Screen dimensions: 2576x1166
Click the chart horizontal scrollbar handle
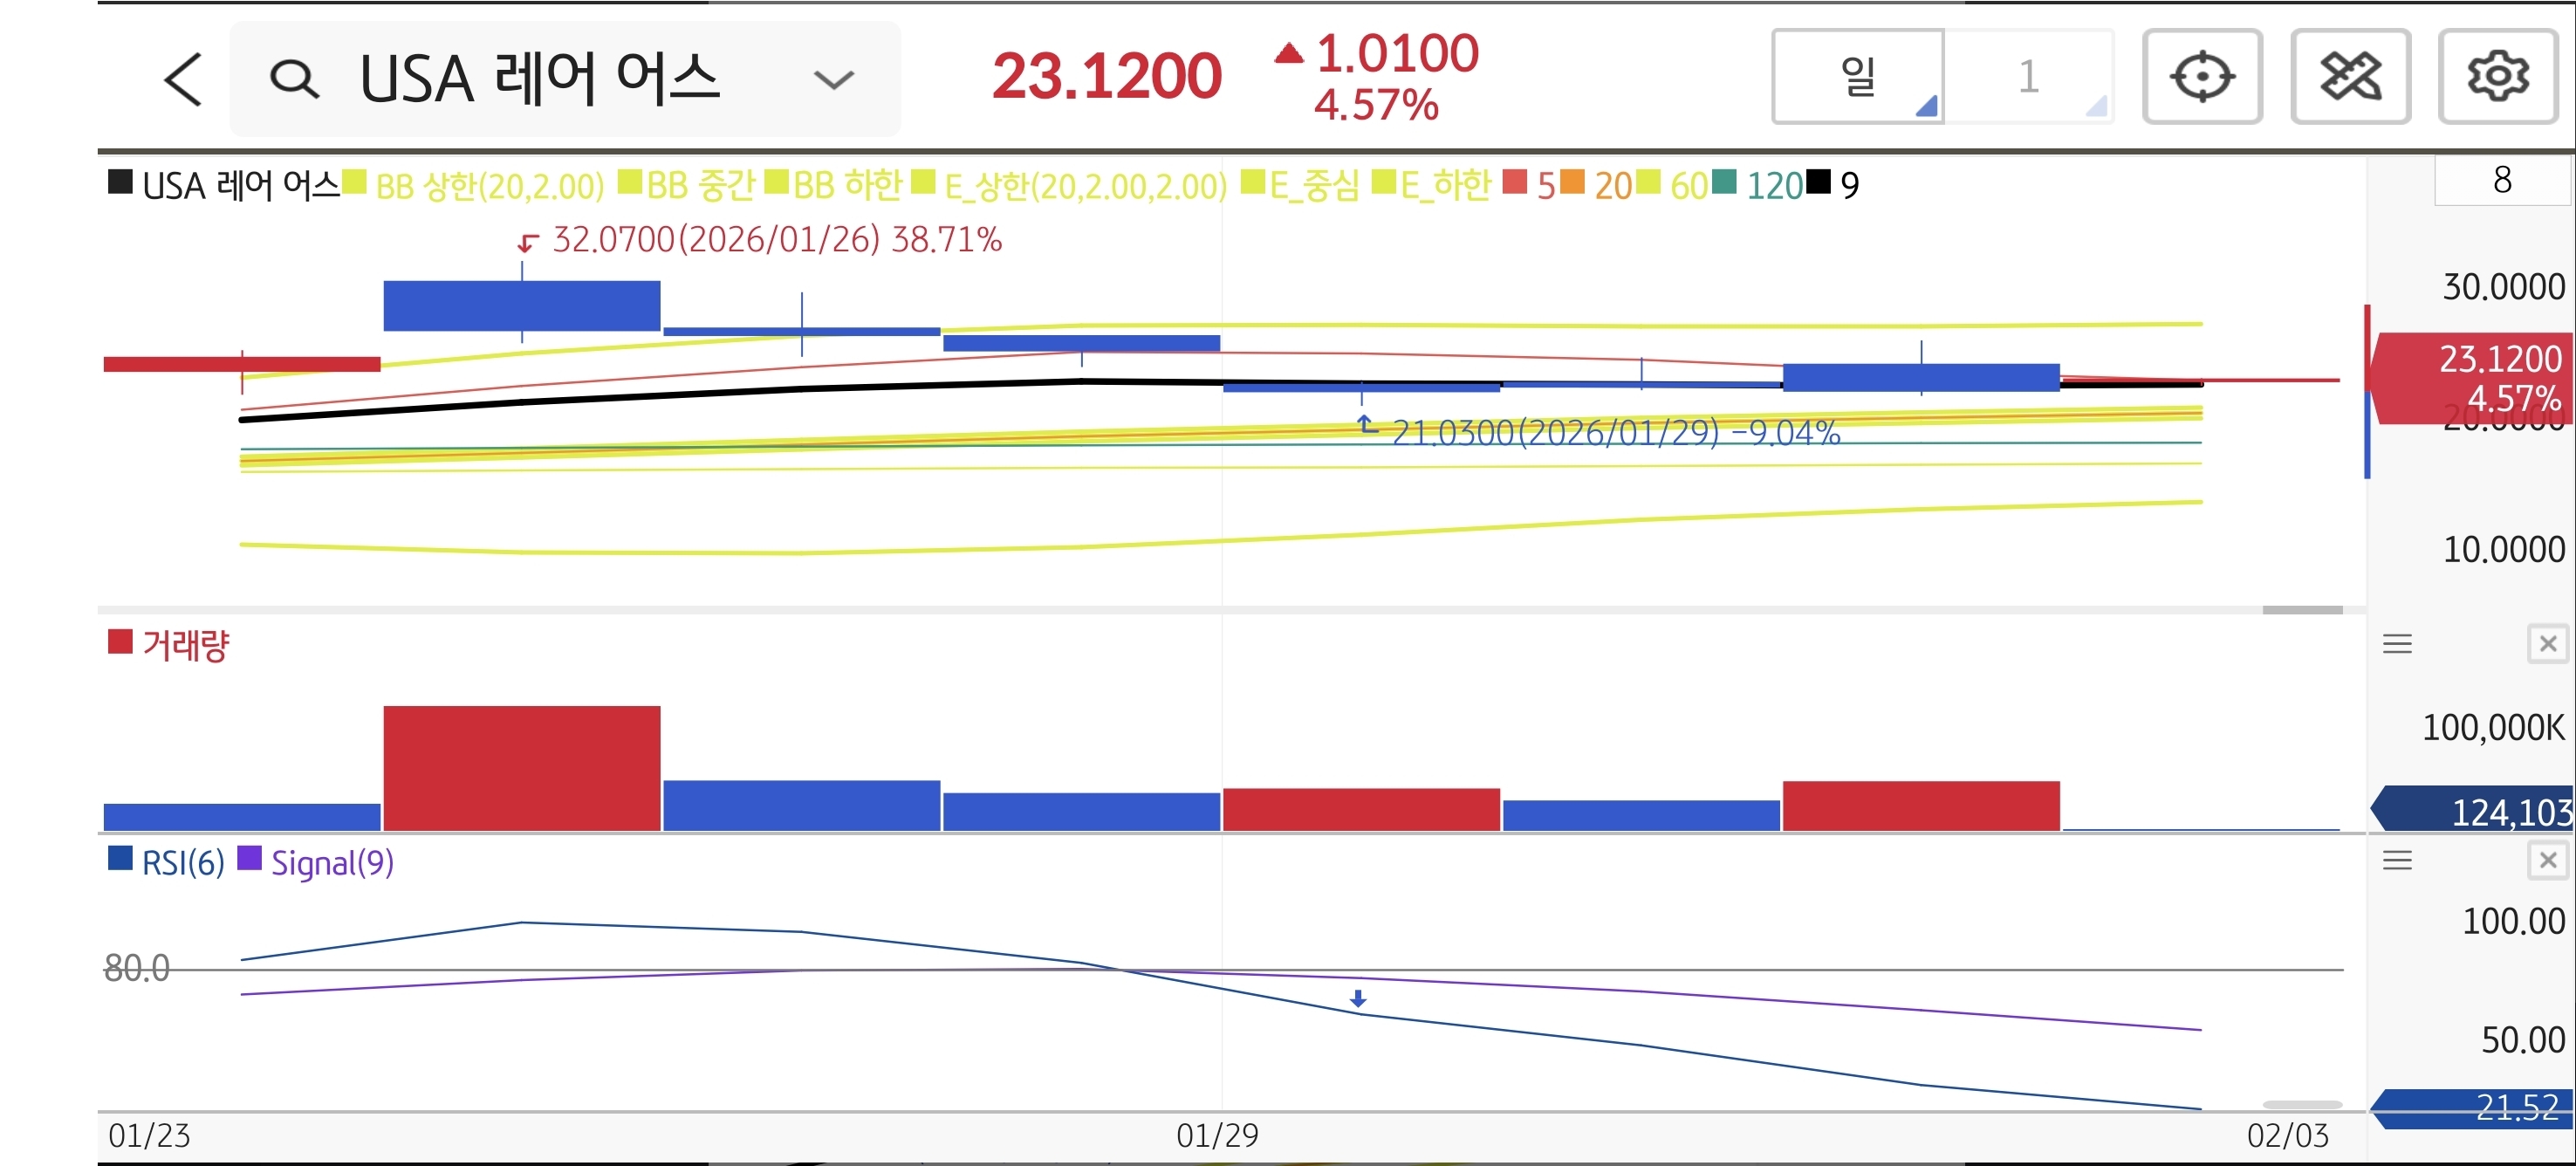(2302, 610)
